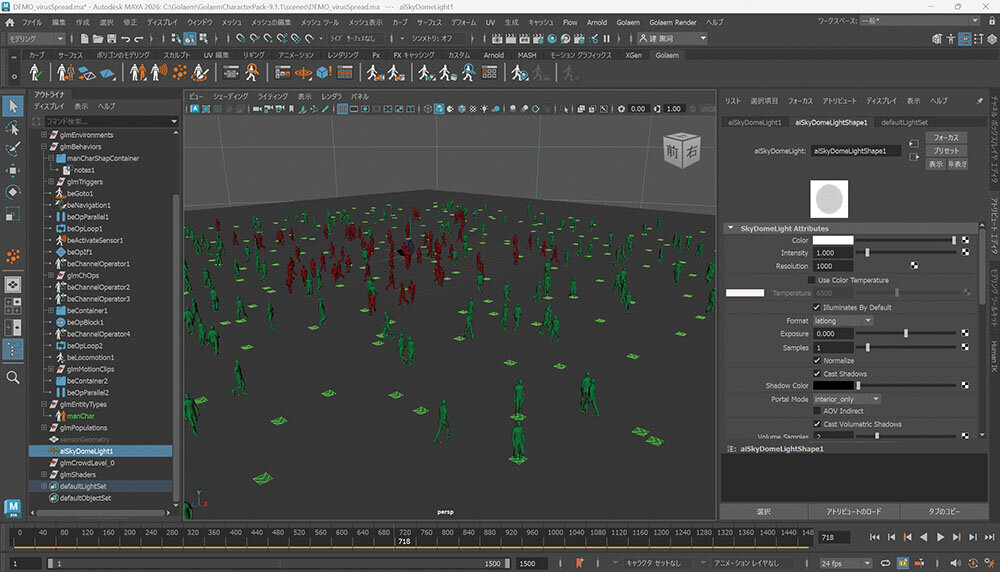Click the Resolution map checker button
Image resolution: width=1000 pixels, height=572 pixels.
(x=914, y=265)
